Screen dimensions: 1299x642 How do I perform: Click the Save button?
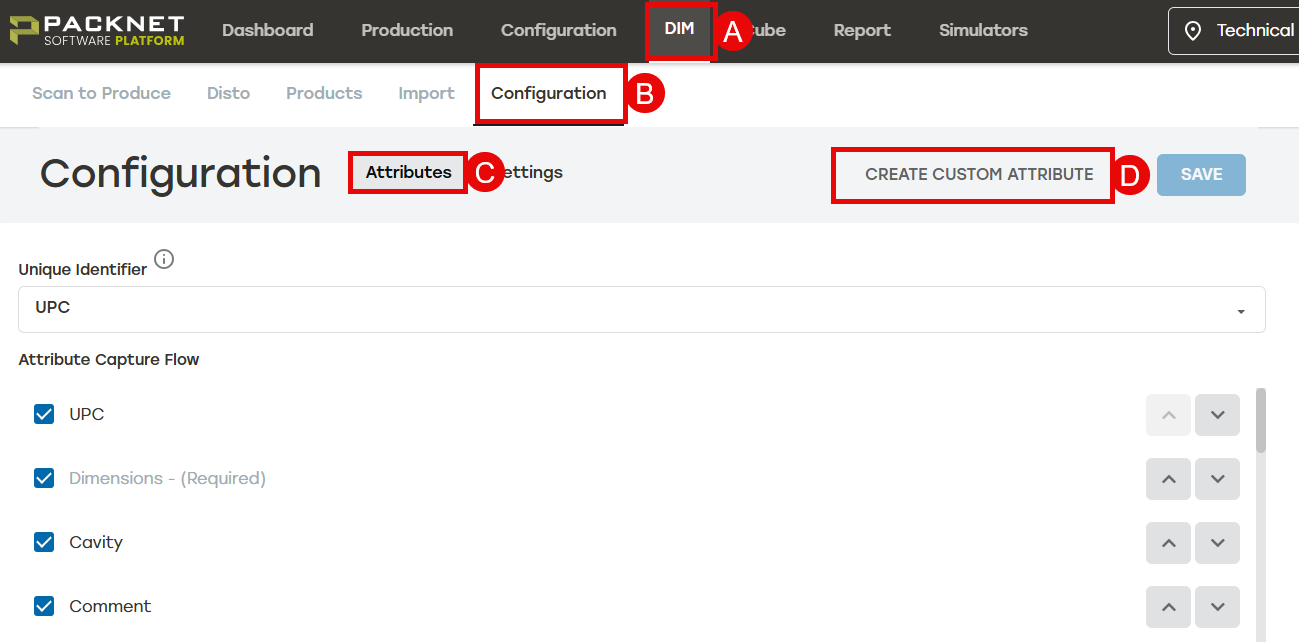click(x=1201, y=174)
